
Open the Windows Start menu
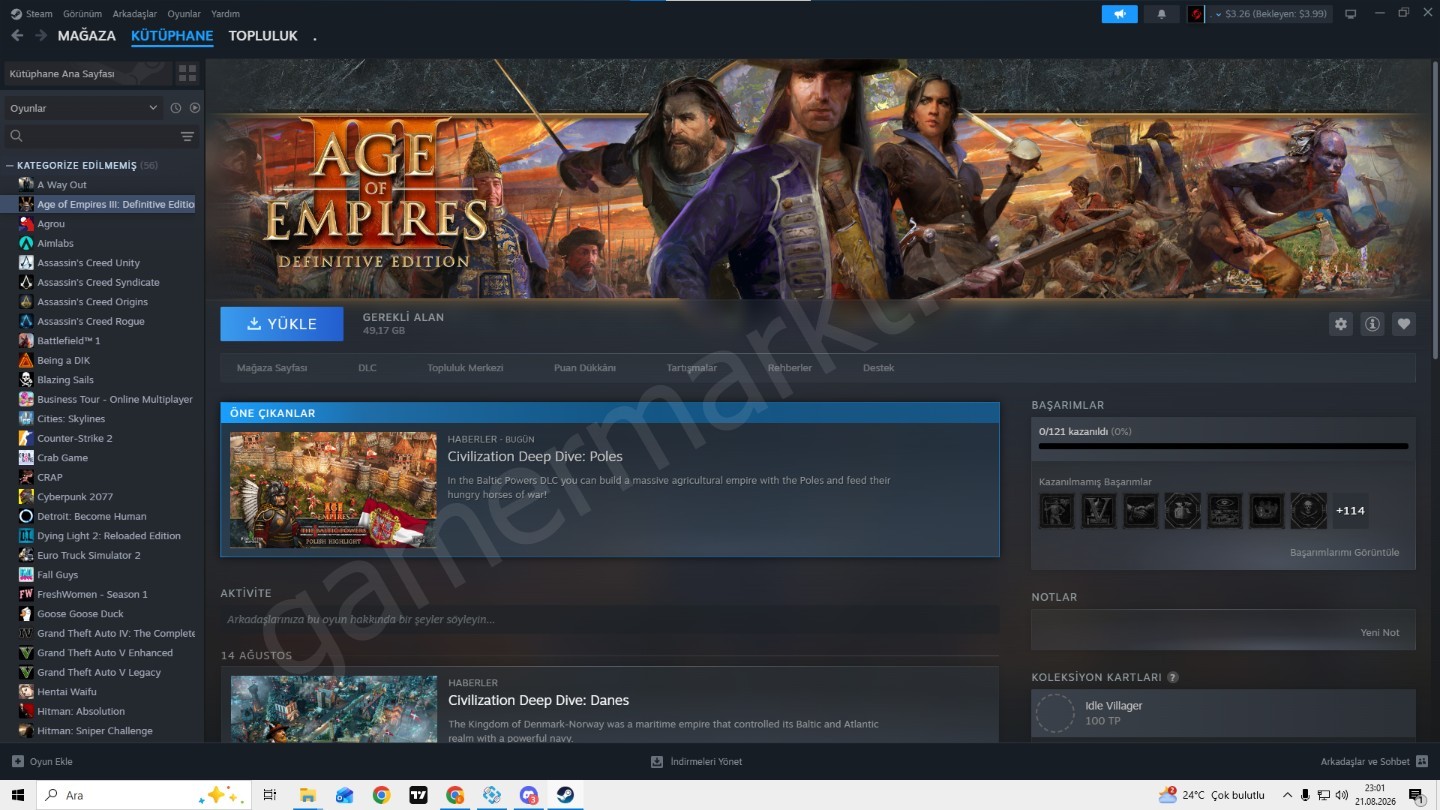click(x=17, y=795)
